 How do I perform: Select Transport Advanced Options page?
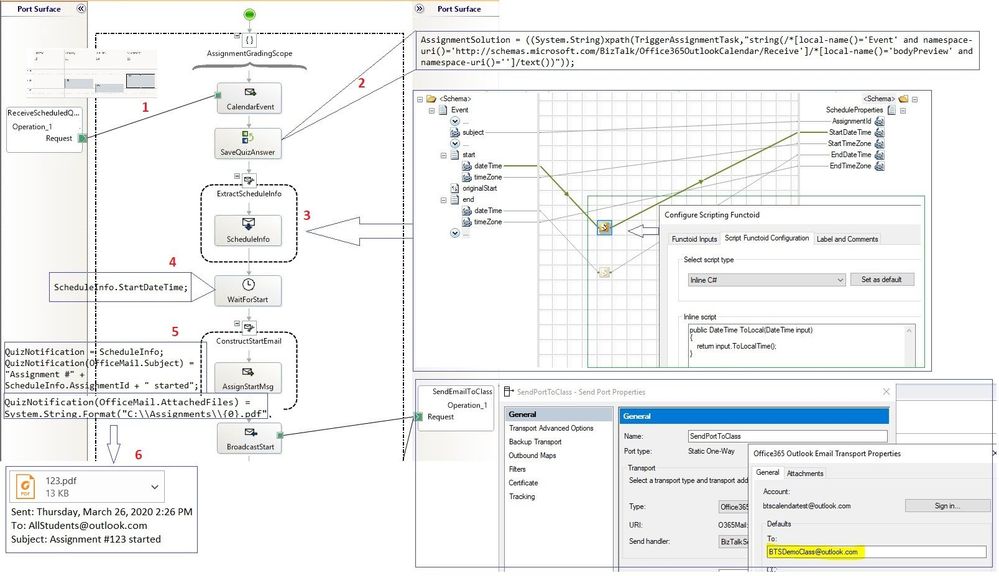[x=551, y=428]
